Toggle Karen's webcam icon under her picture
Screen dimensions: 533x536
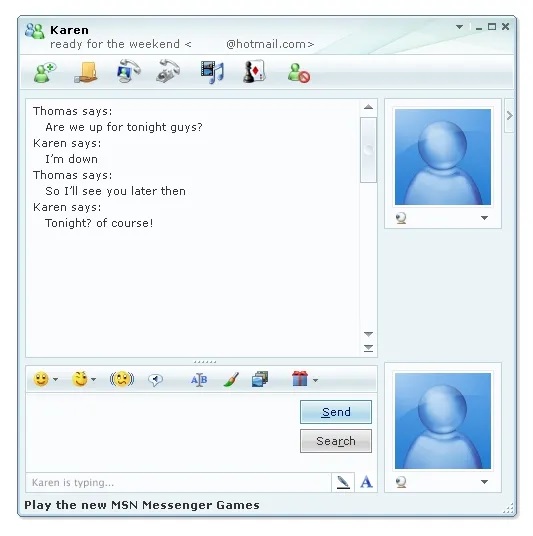[x=401, y=218]
